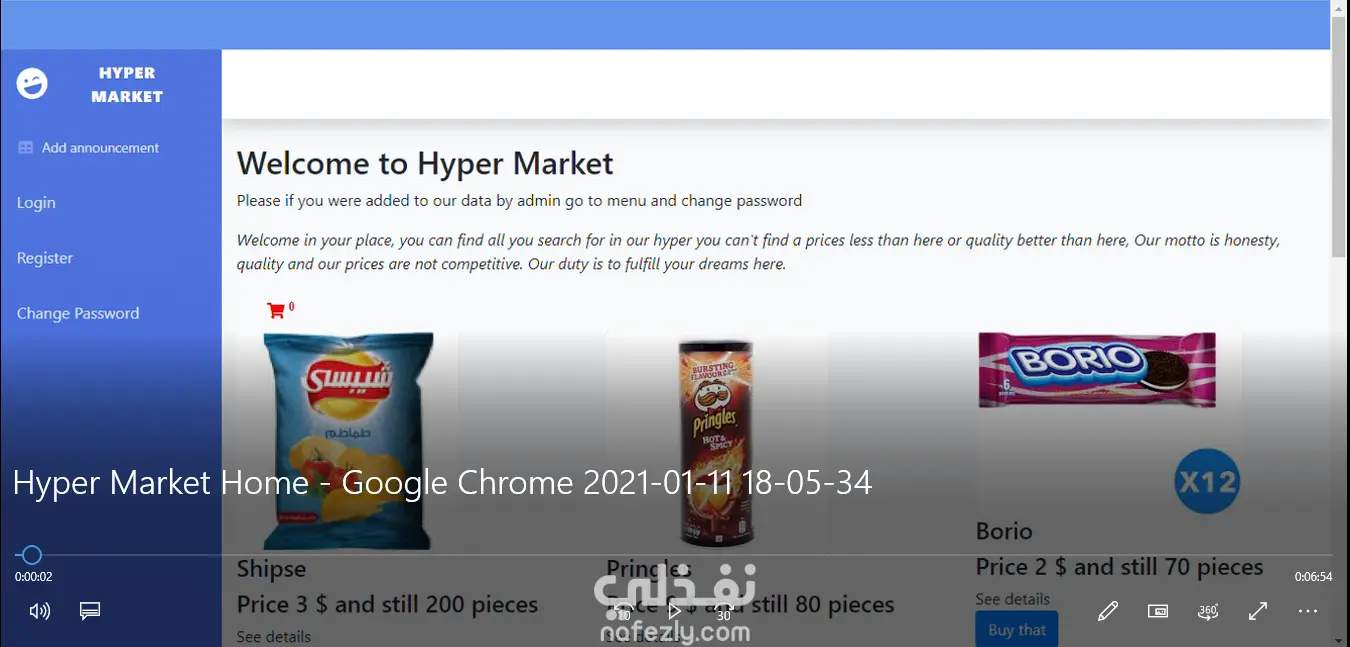Click the page vertical scrollbar thumb
Viewport: 1350px width, 647px height.
click(1339, 136)
